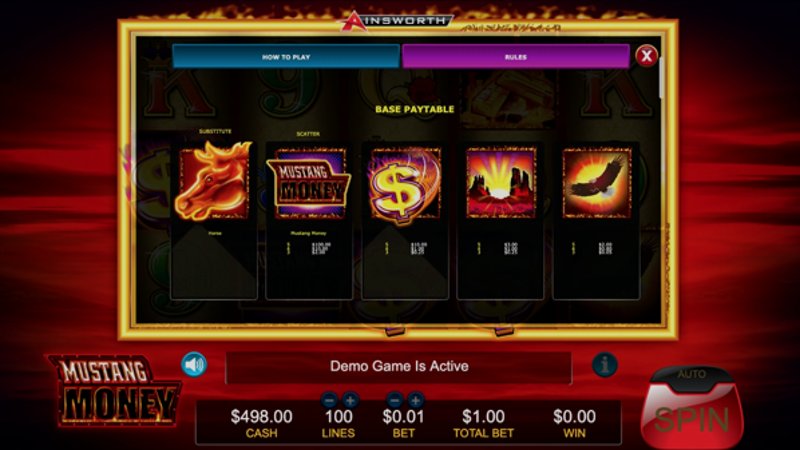Increase bet with the plus button
Viewport: 800px width, 450px height.
tap(415, 400)
